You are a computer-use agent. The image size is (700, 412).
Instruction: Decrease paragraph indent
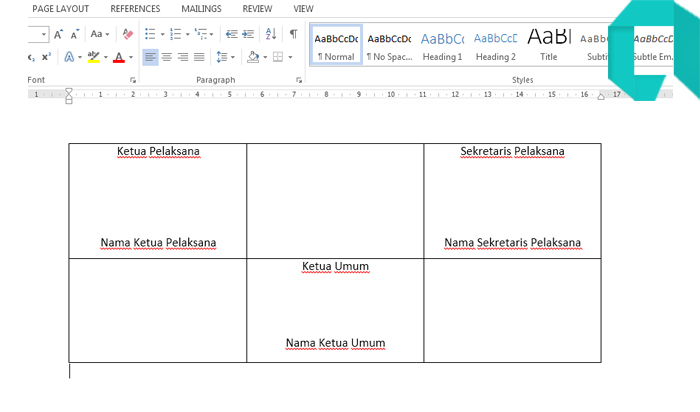coord(231,34)
